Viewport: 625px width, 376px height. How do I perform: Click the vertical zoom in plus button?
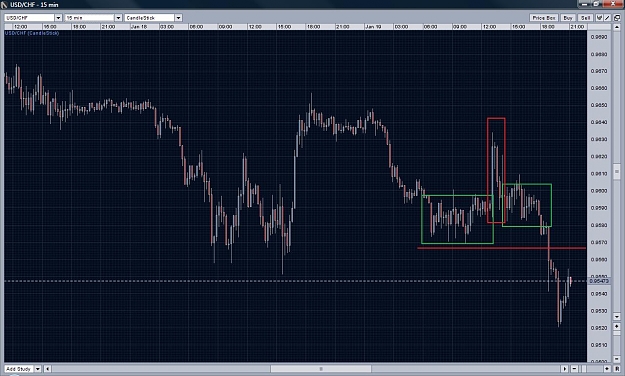[617, 326]
